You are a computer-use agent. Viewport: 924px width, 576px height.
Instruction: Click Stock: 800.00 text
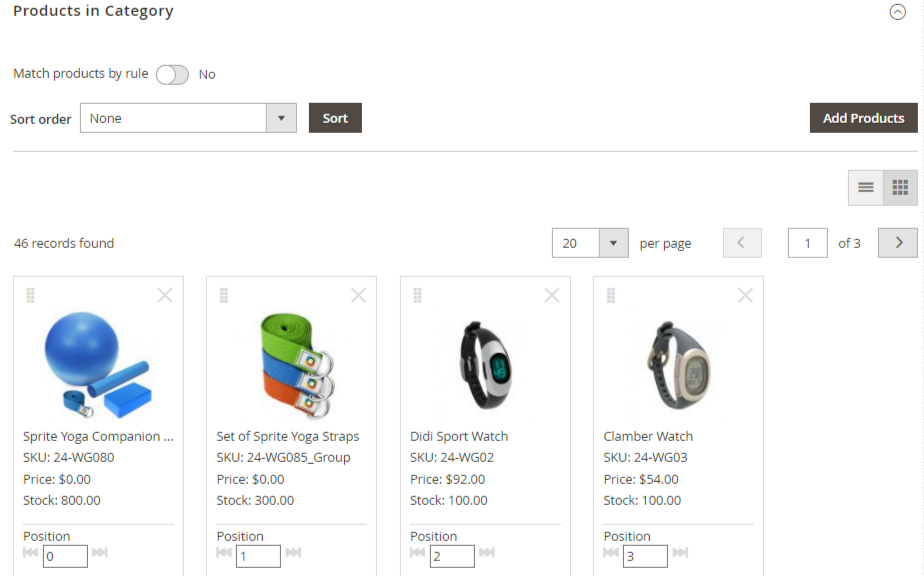(62, 501)
